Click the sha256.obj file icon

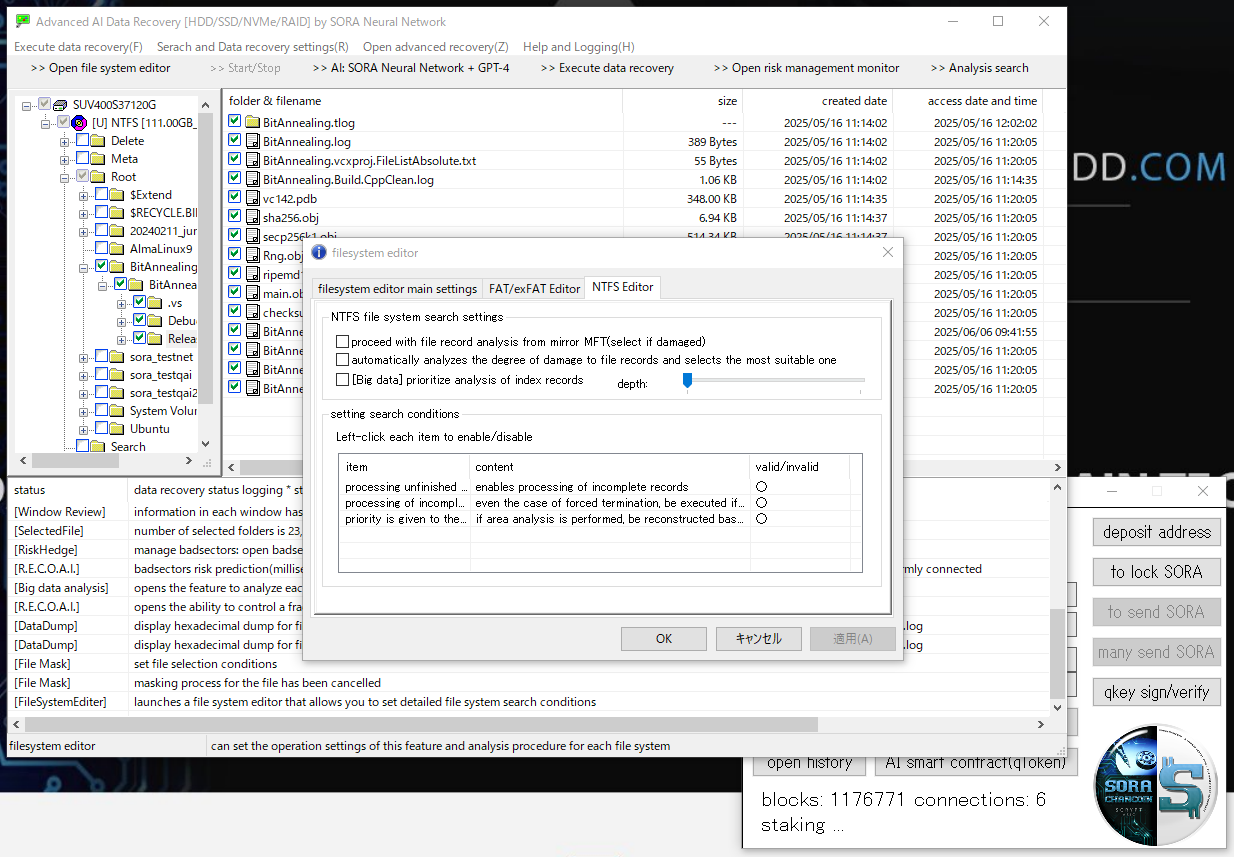pyautogui.click(x=252, y=218)
